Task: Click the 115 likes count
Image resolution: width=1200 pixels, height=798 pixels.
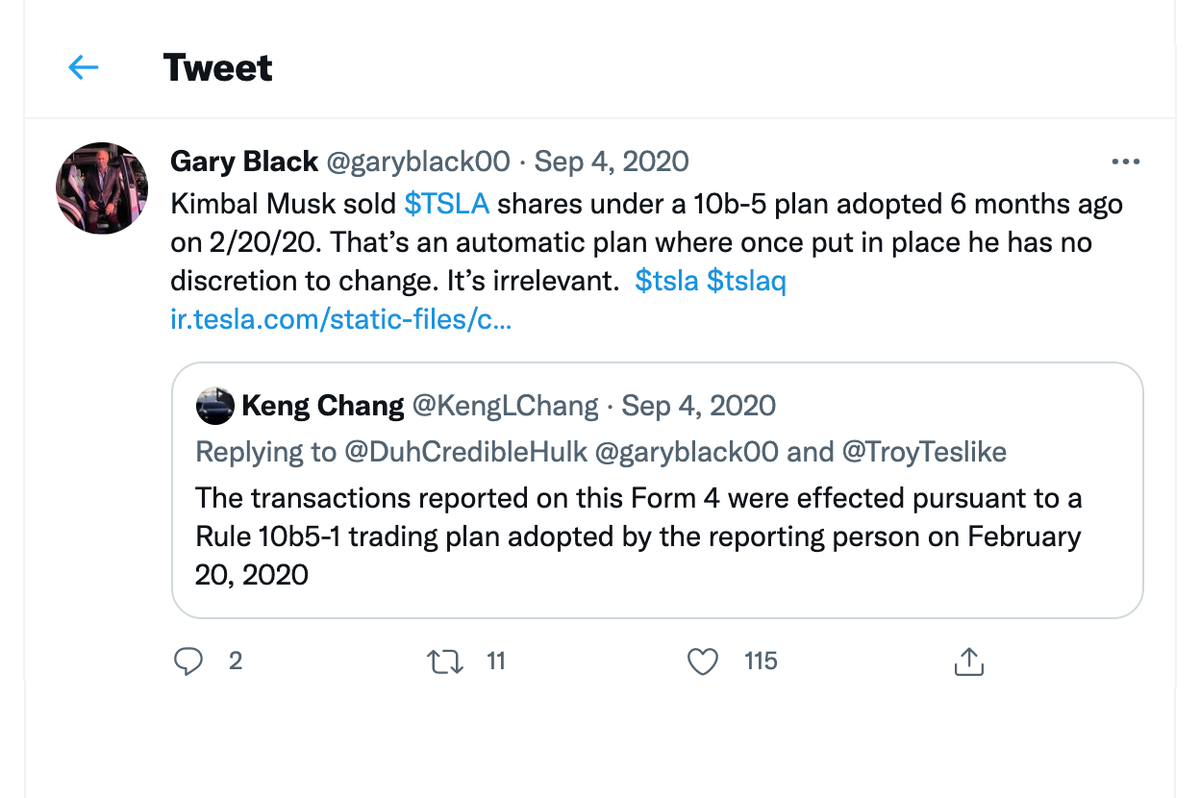Action: click(x=761, y=661)
